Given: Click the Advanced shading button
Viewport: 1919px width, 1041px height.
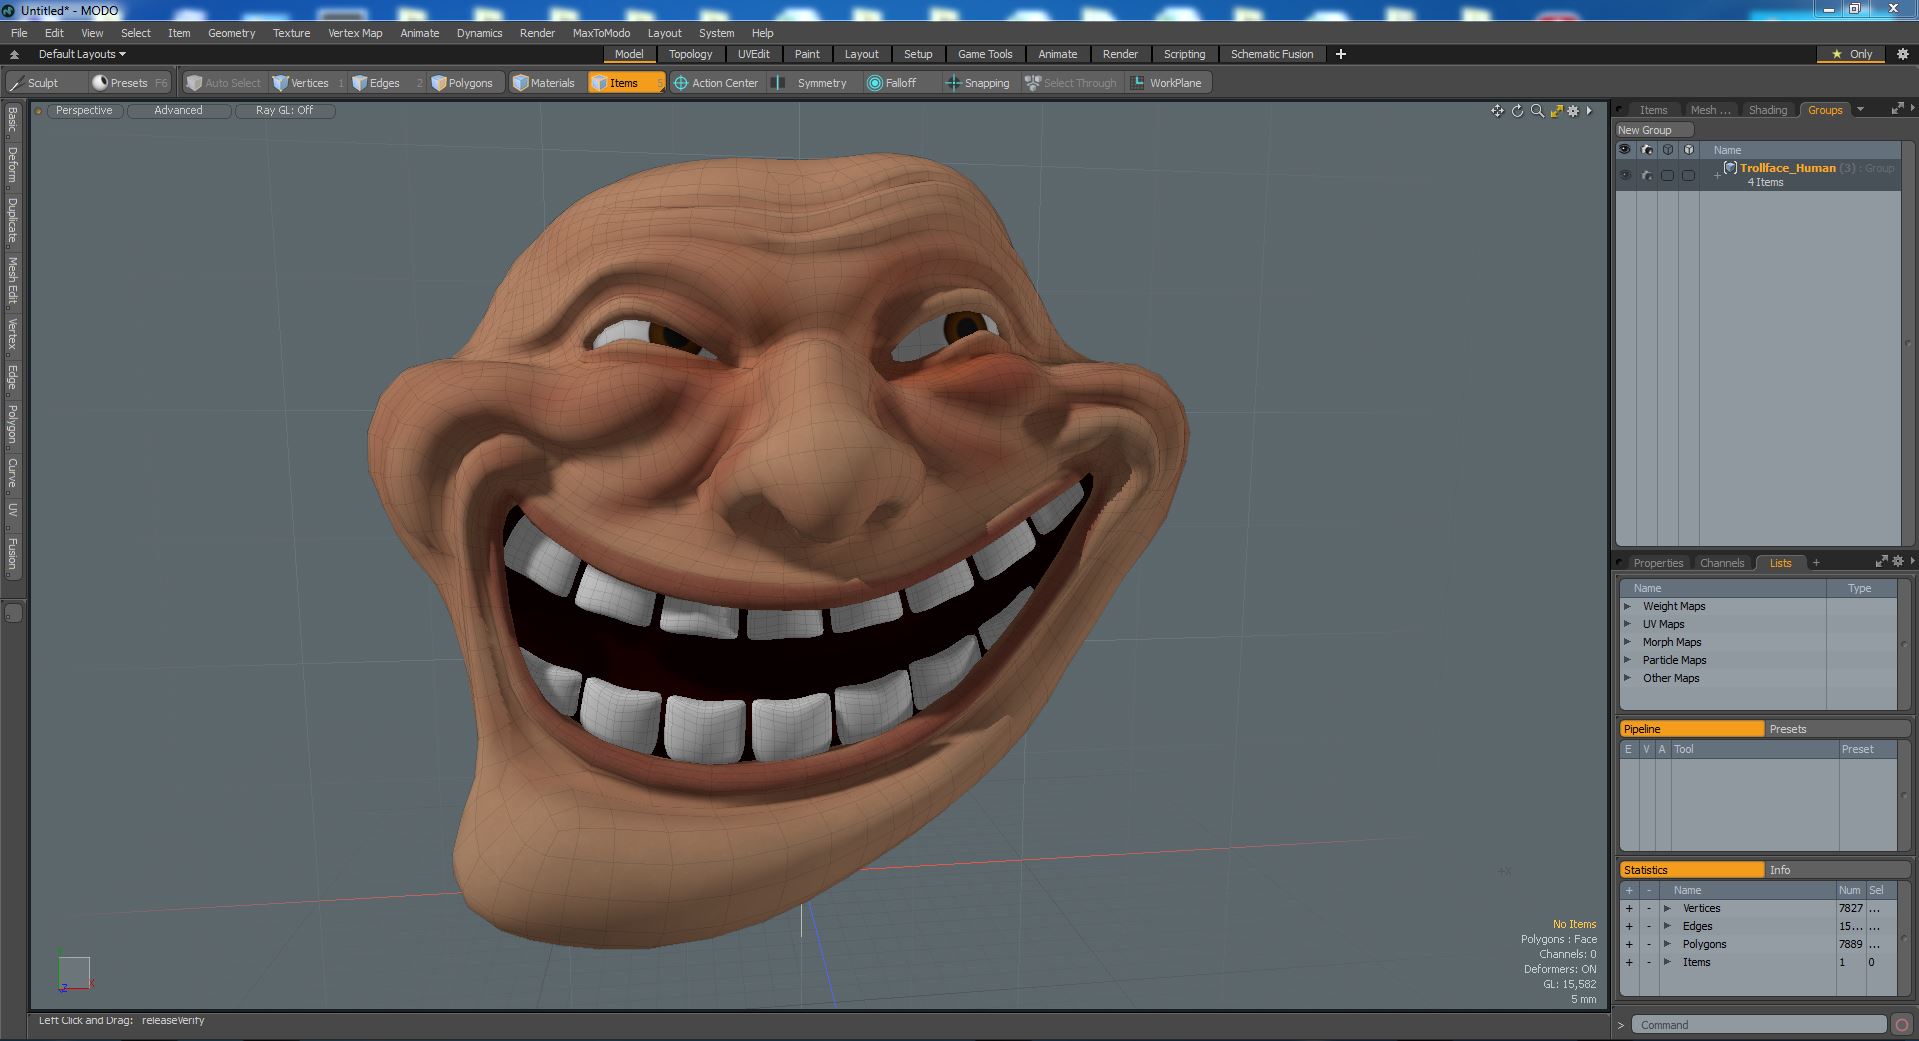Looking at the screenshot, I should [x=178, y=110].
